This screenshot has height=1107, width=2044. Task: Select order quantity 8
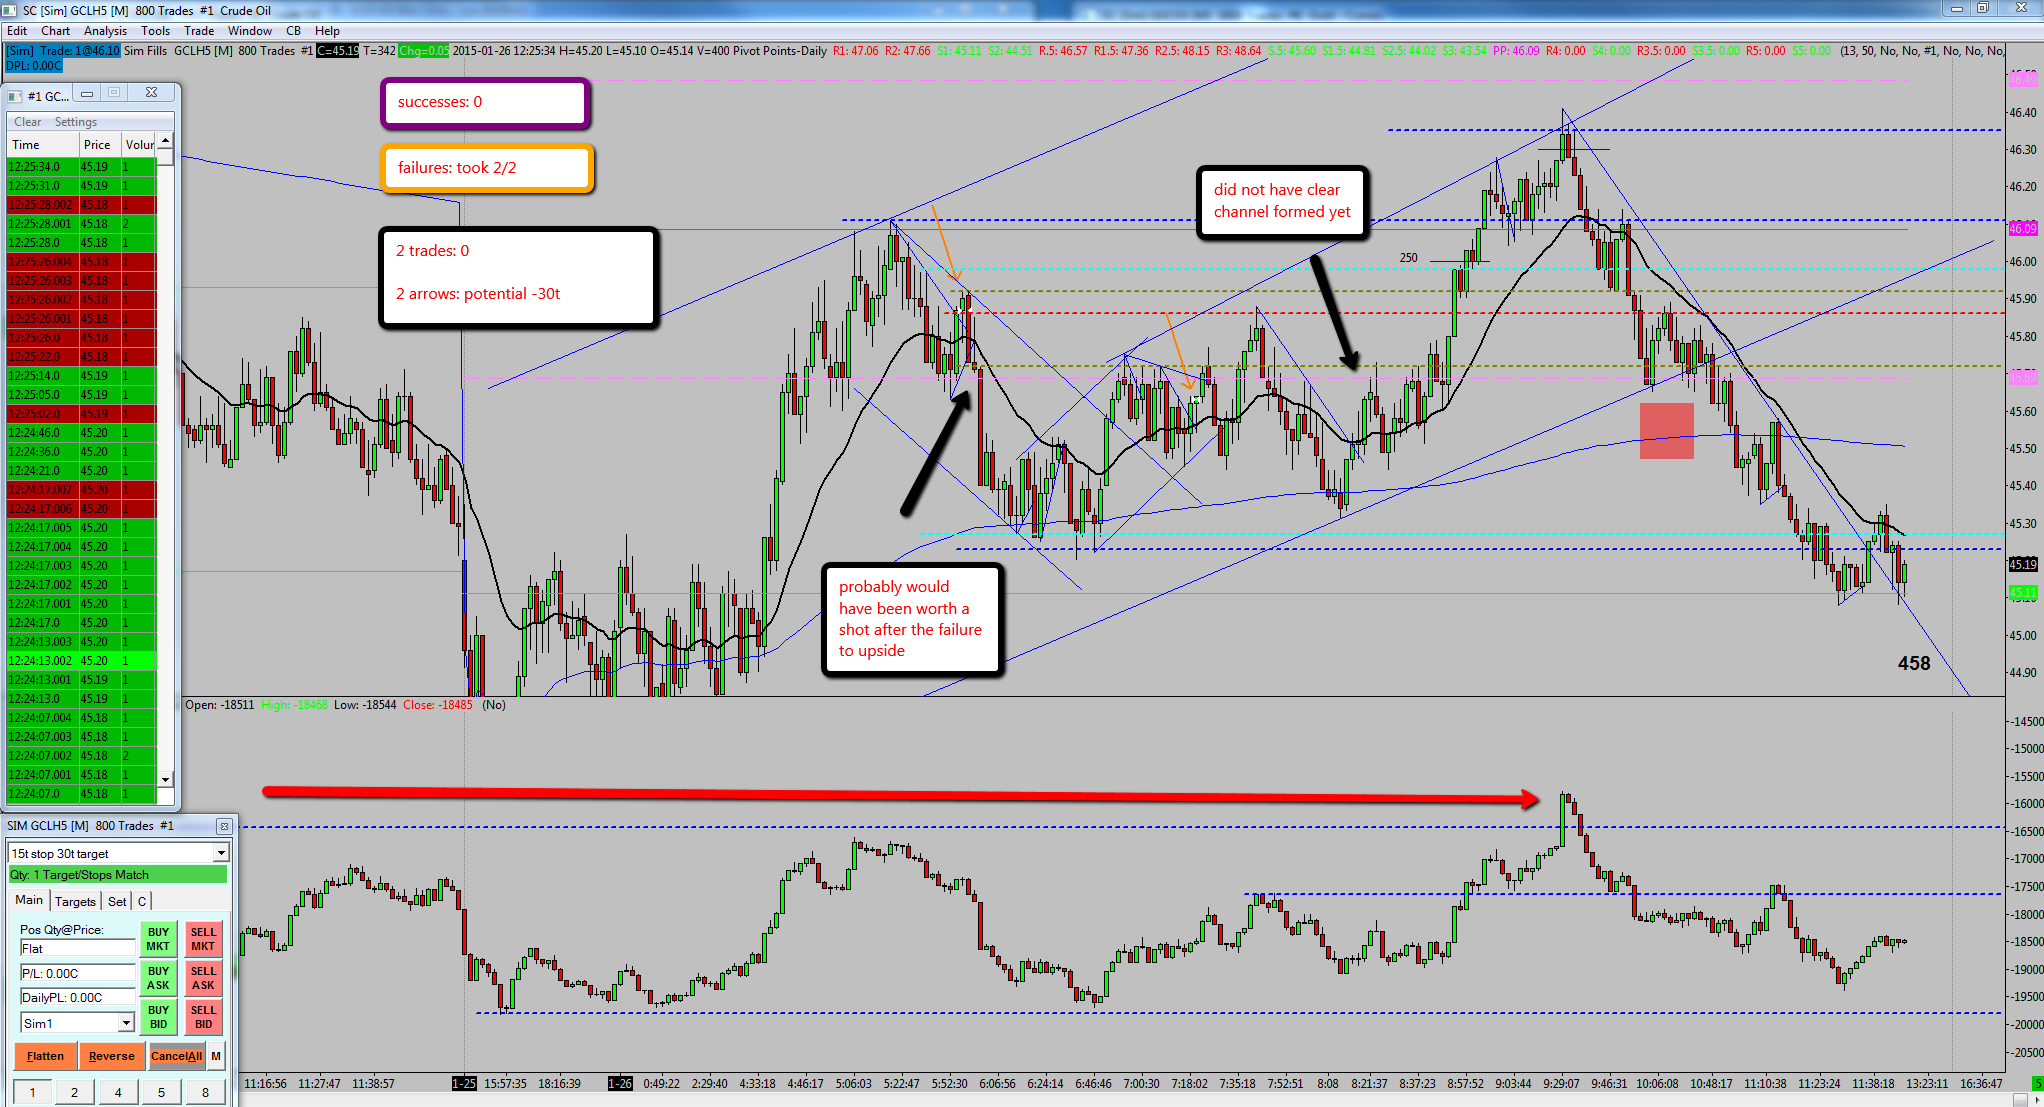pyautogui.click(x=205, y=1092)
